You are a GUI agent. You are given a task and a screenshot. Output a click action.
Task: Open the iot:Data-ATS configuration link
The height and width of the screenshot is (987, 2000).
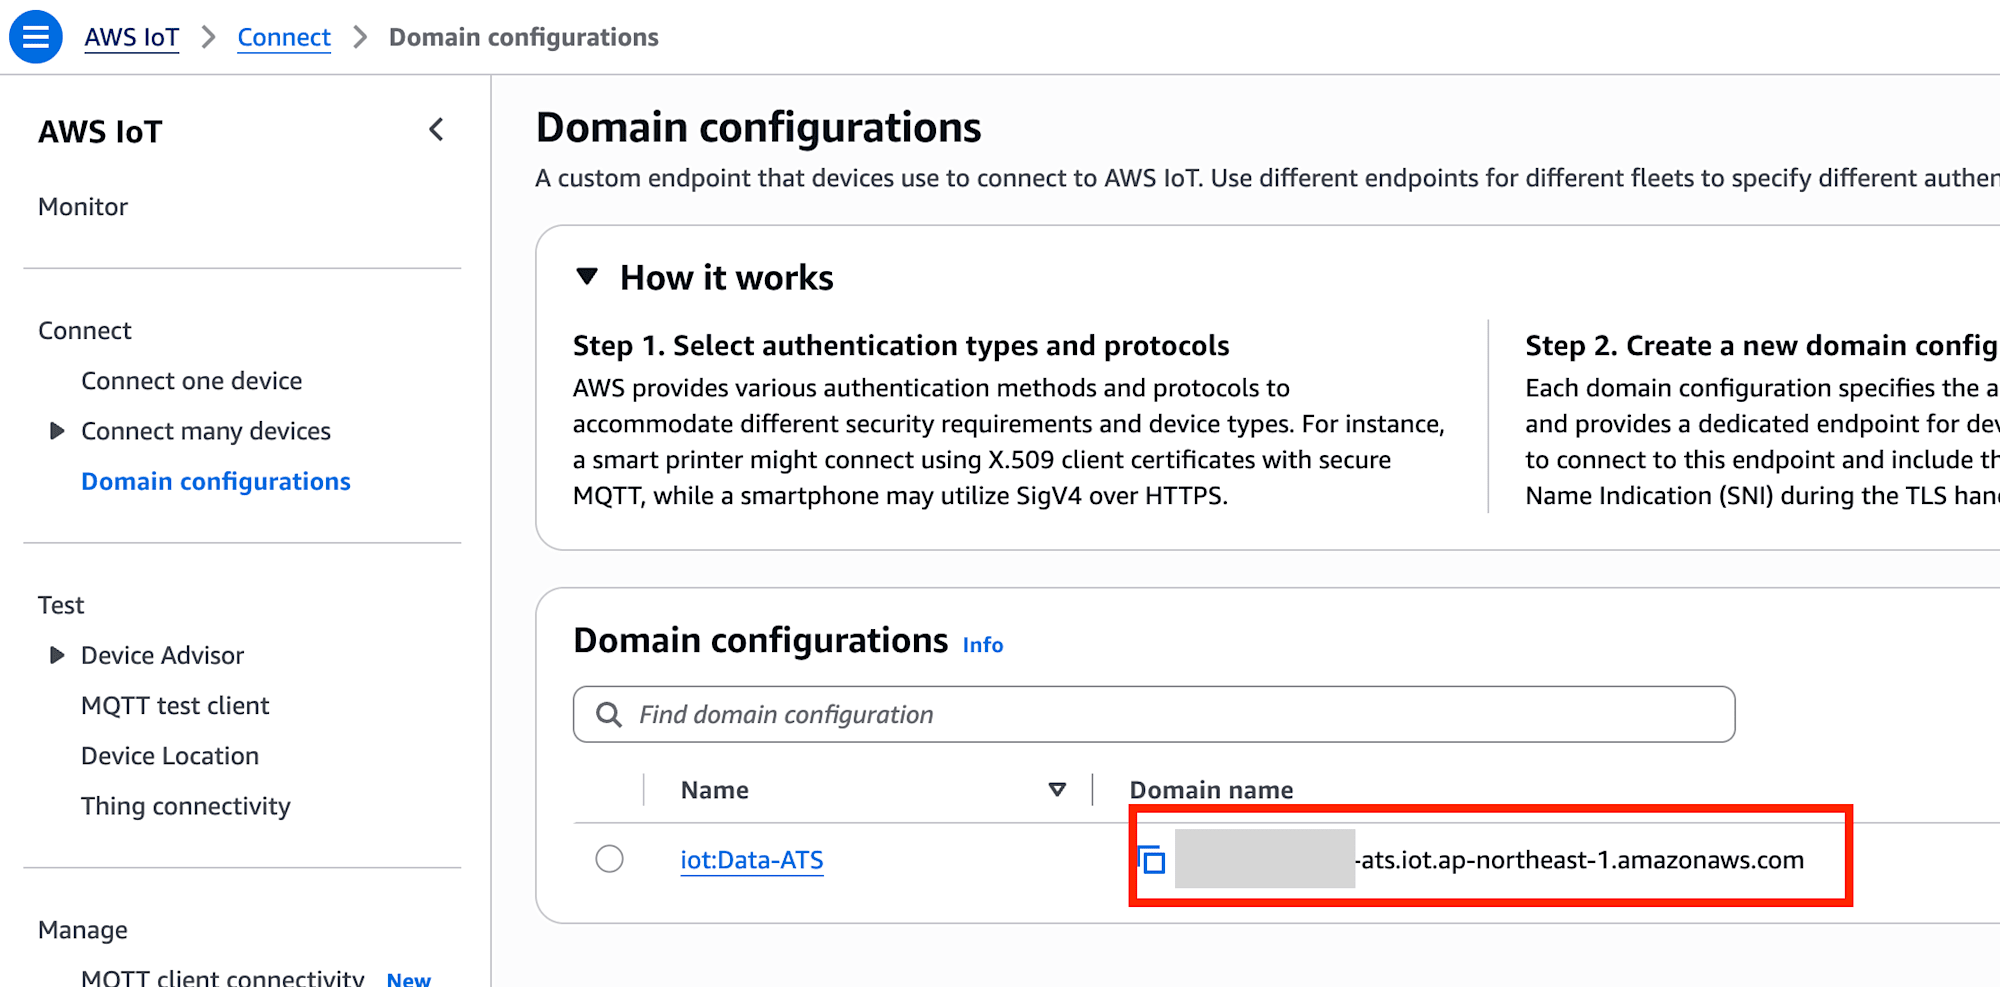pyautogui.click(x=752, y=860)
